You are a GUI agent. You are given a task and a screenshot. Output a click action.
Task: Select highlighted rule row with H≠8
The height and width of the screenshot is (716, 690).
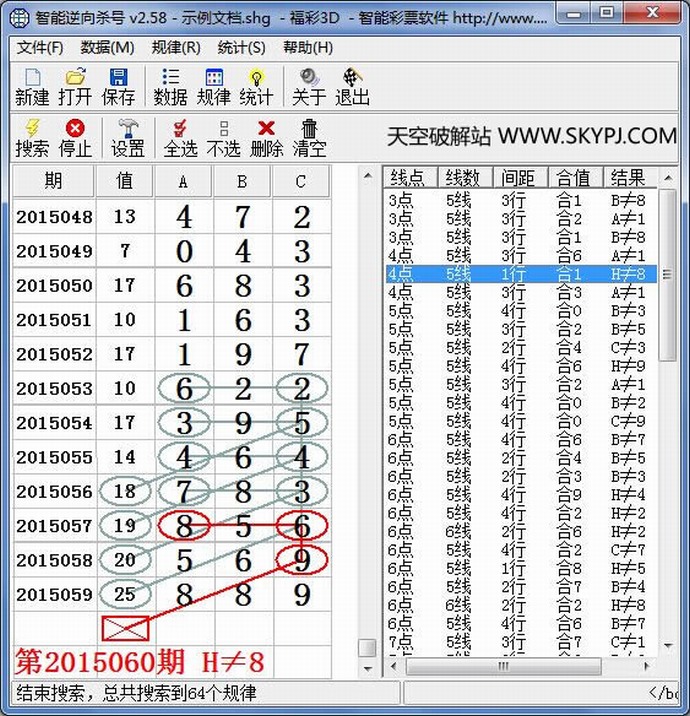click(x=520, y=274)
